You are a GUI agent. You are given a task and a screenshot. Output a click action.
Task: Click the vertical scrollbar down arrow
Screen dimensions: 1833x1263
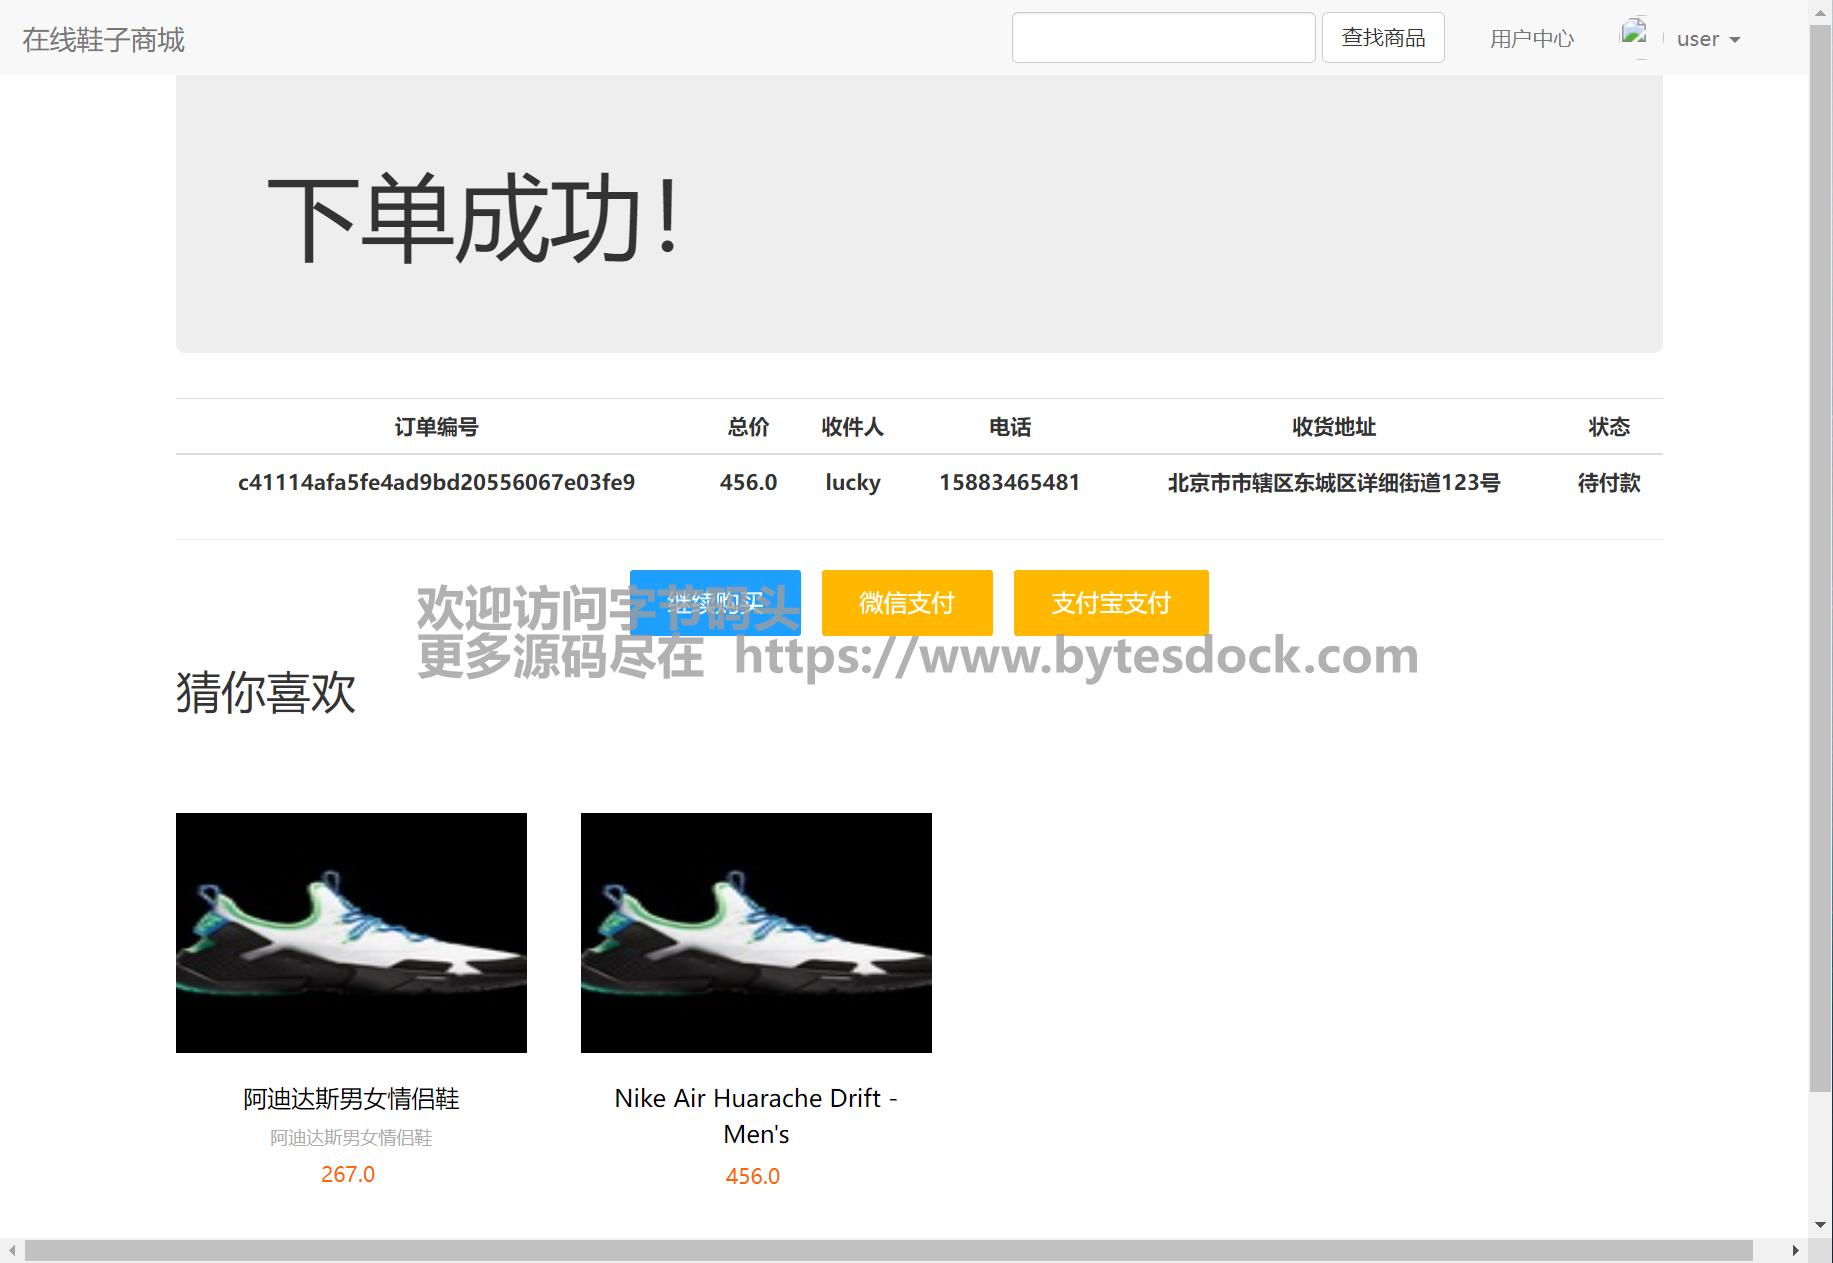pyautogui.click(x=1821, y=1225)
